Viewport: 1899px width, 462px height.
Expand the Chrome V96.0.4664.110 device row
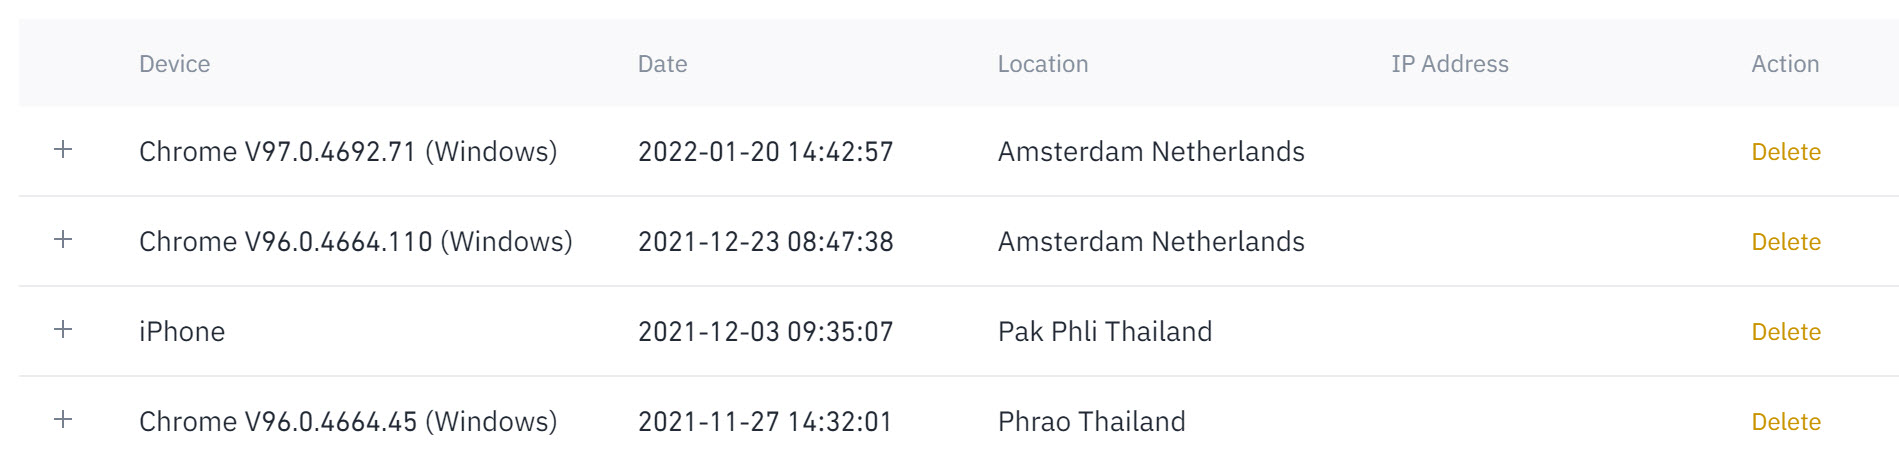click(63, 240)
